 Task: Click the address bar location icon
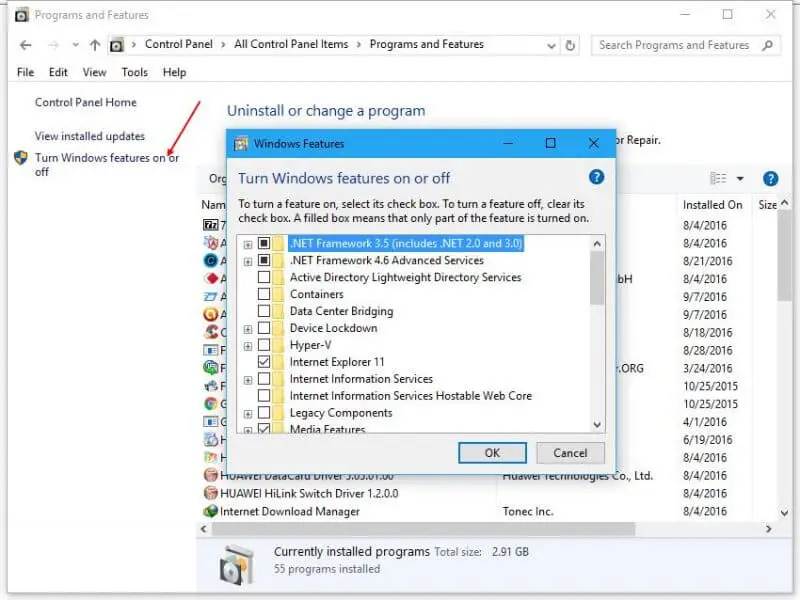(116, 45)
